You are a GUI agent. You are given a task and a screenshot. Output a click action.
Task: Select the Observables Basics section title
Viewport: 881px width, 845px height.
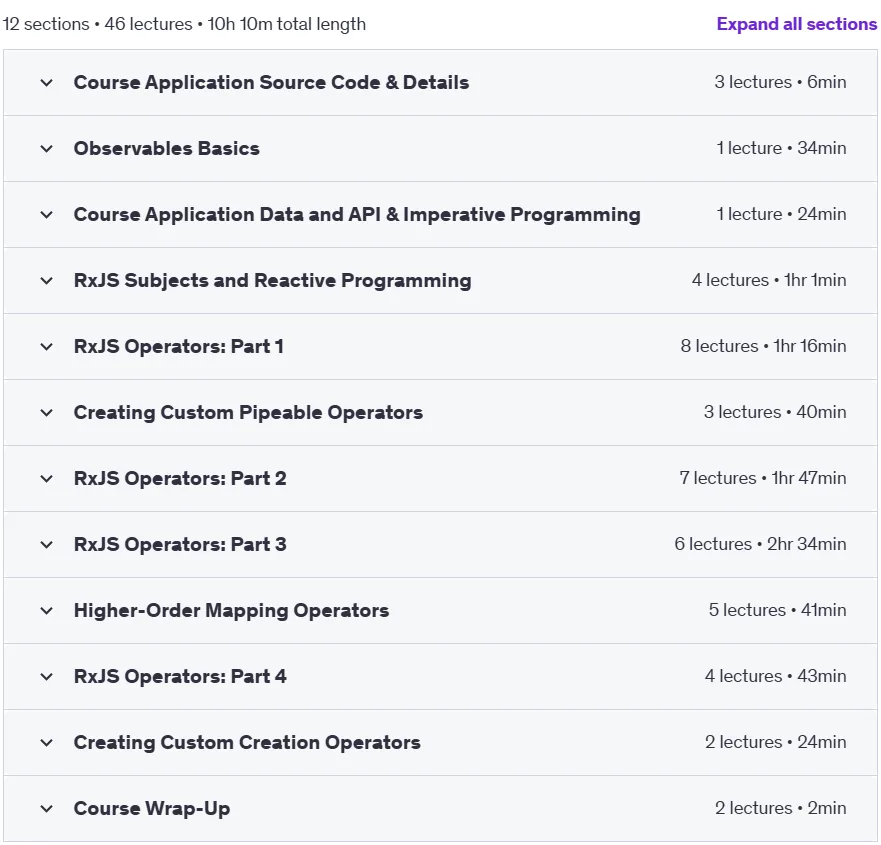tap(166, 148)
